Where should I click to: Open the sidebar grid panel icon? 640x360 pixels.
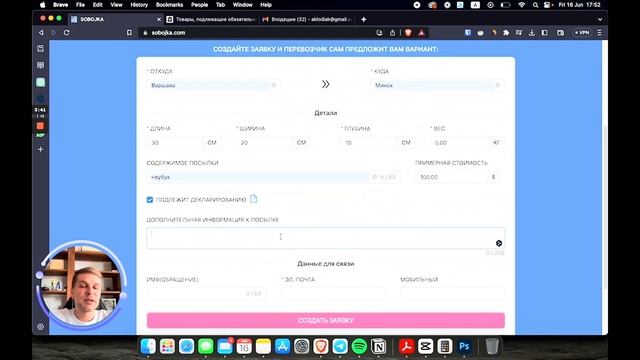(x=40, y=65)
